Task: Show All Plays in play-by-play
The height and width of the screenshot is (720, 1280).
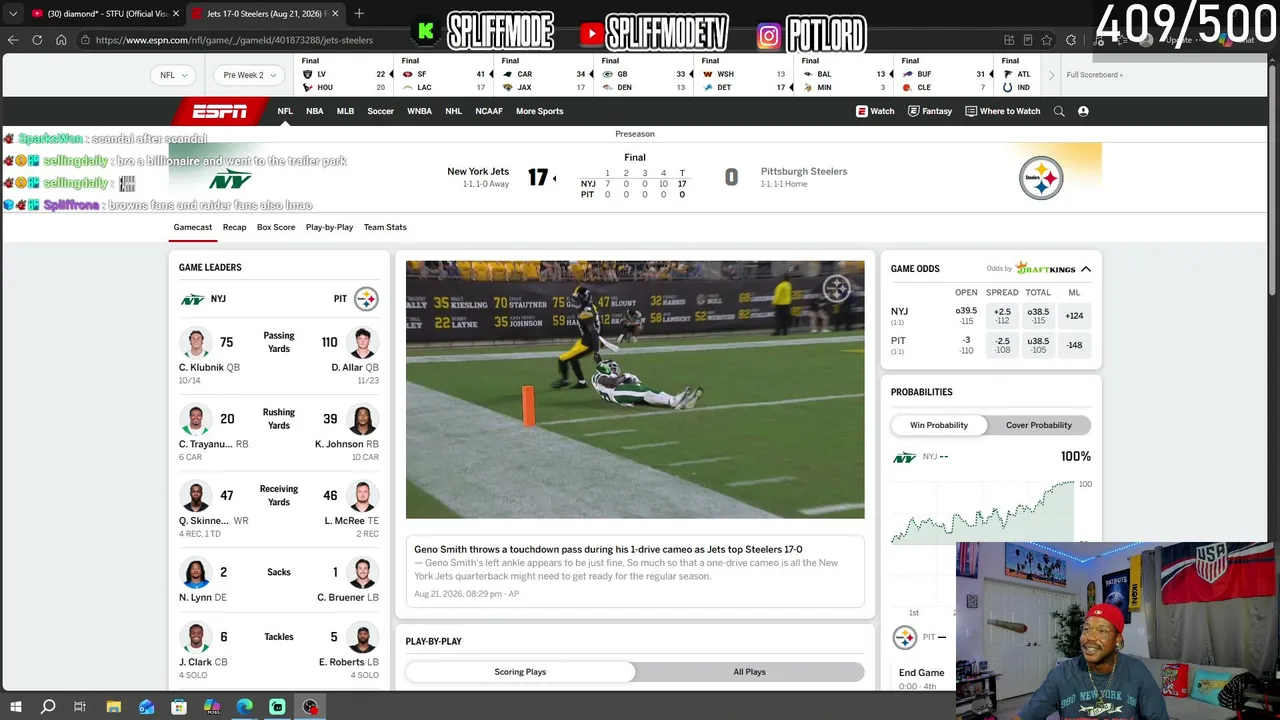Action: point(749,672)
